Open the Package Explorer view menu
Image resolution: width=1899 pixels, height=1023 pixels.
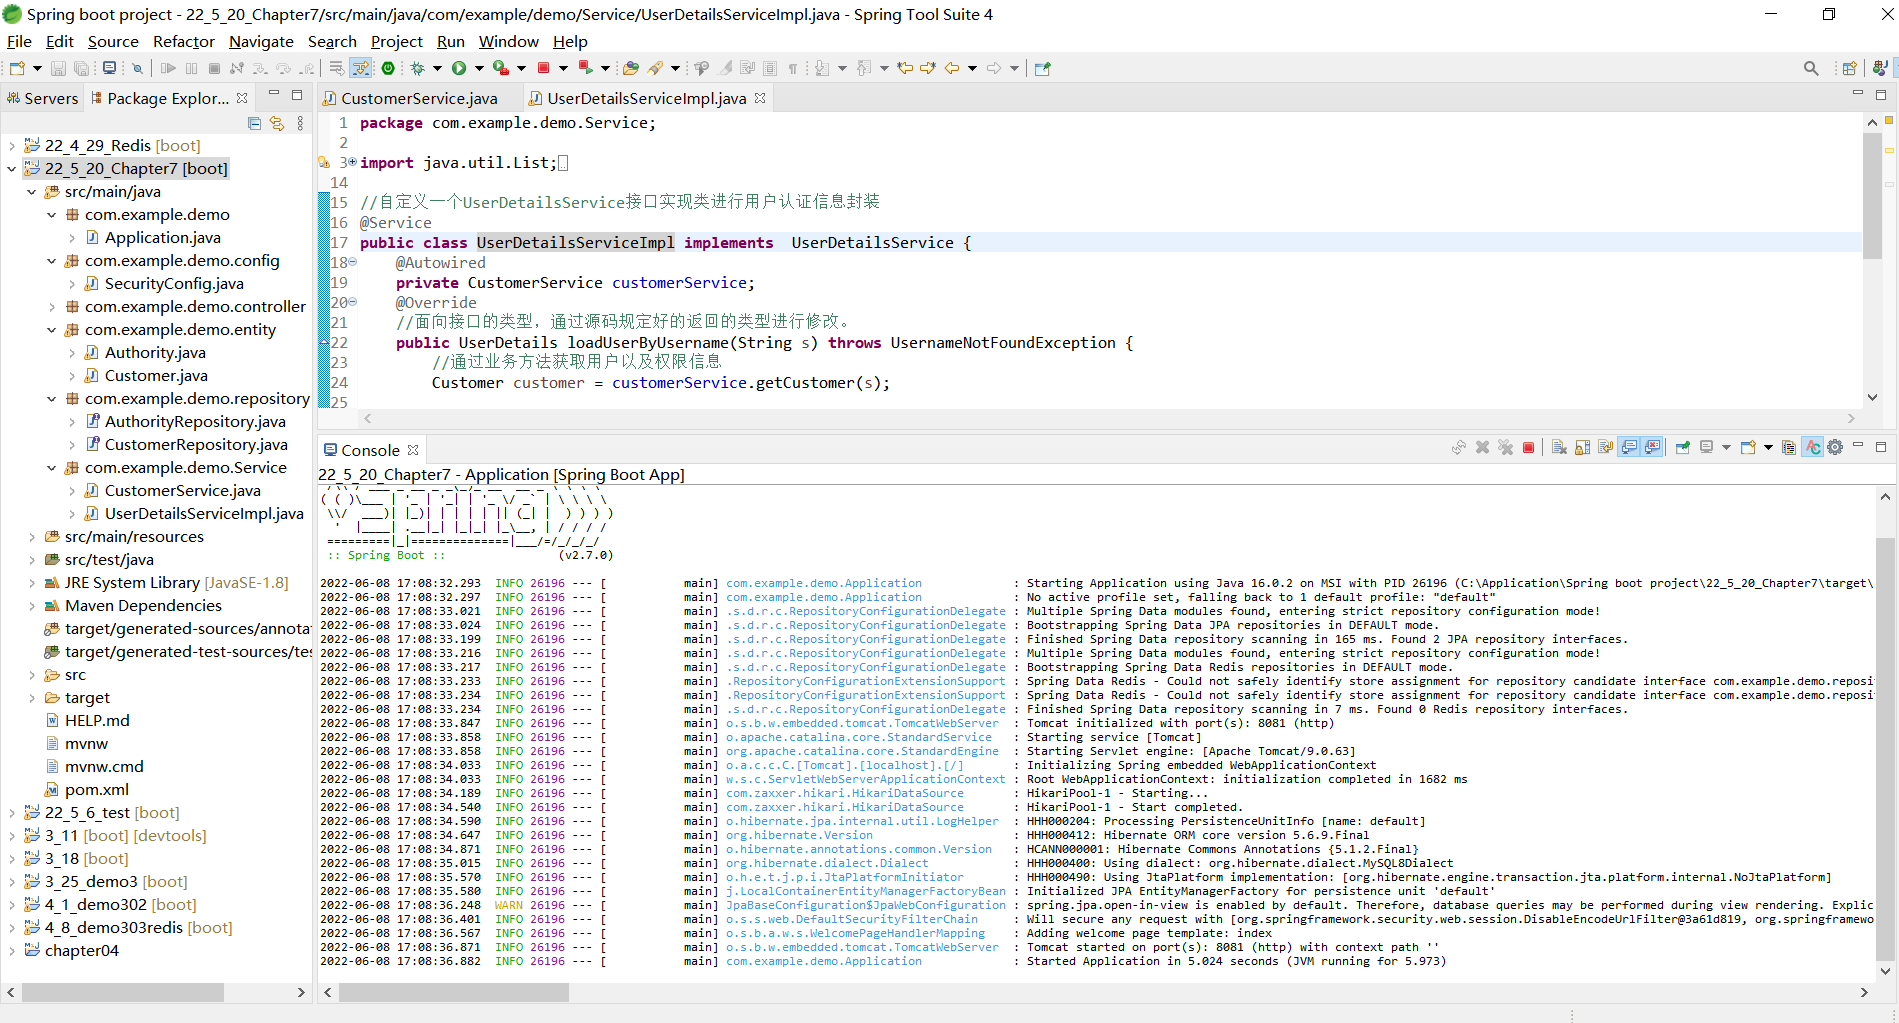point(300,123)
